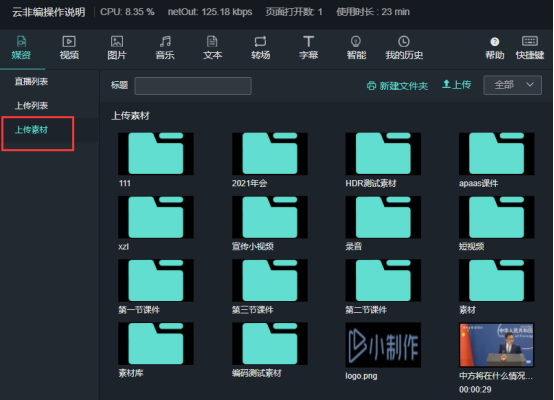554x400 pixels.
Task: Open the 转场 transition icon
Action: [x=260, y=41]
